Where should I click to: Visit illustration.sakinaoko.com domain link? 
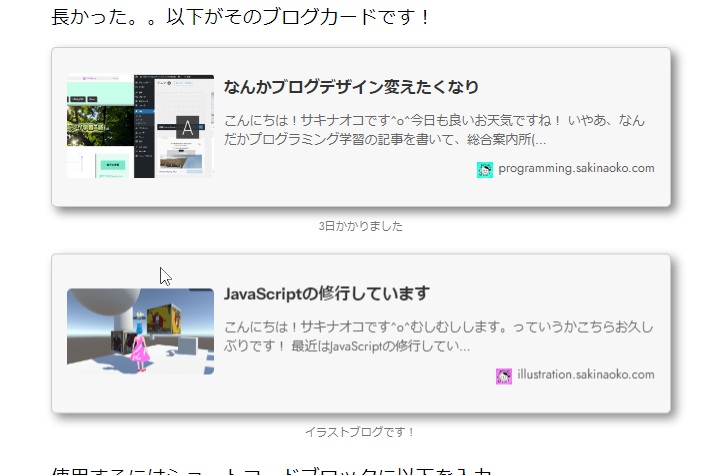click(586, 375)
